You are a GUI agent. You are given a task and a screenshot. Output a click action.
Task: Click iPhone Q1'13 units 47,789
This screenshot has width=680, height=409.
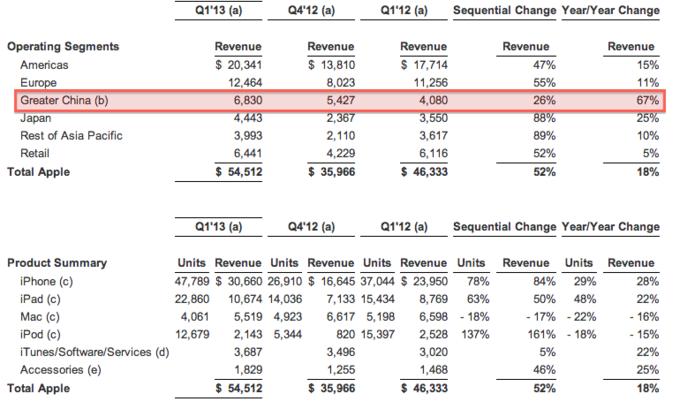click(192, 281)
